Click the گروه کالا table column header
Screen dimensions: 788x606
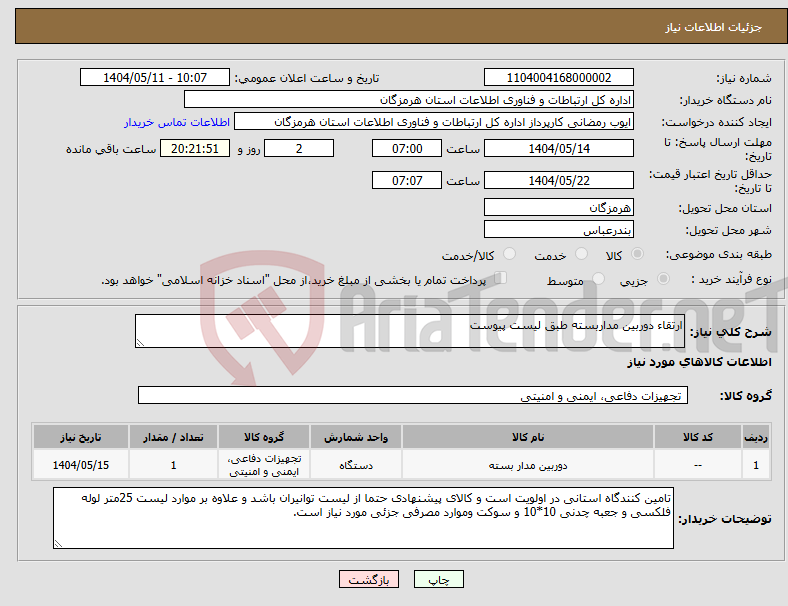[x=264, y=437]
